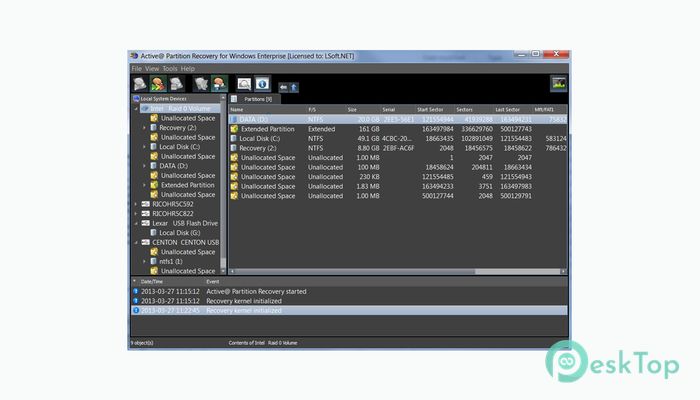700x400 pixels.
Task: Click the disk icon with green and red arrows
Action: tap(158, 83)
